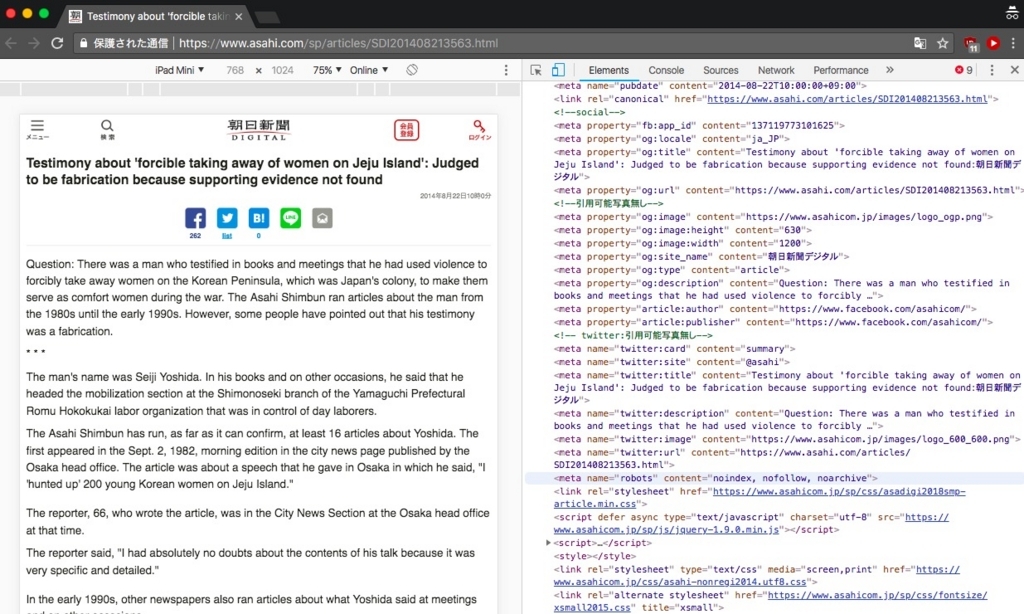Switch to the Network tab

coord(776,70)
